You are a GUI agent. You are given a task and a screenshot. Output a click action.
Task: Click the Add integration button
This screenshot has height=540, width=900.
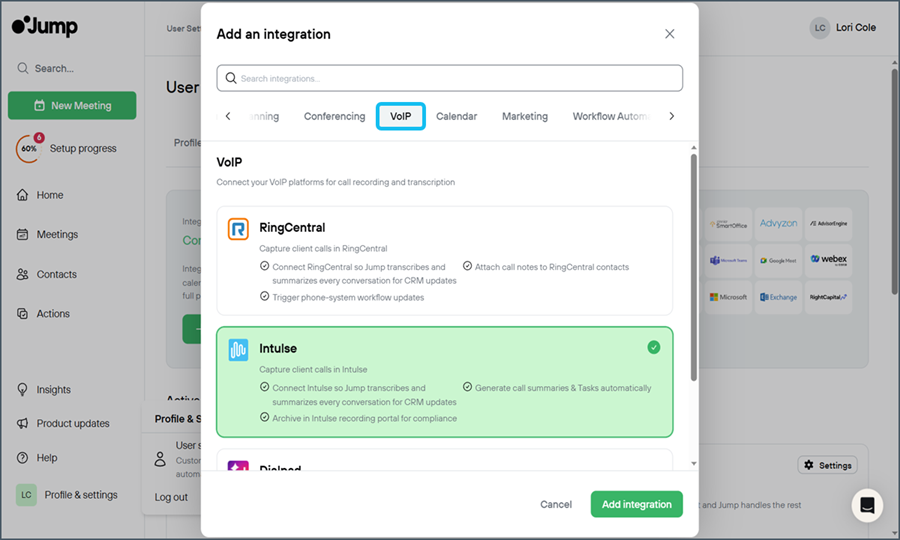pyautogui.click(x=637, y=504)
